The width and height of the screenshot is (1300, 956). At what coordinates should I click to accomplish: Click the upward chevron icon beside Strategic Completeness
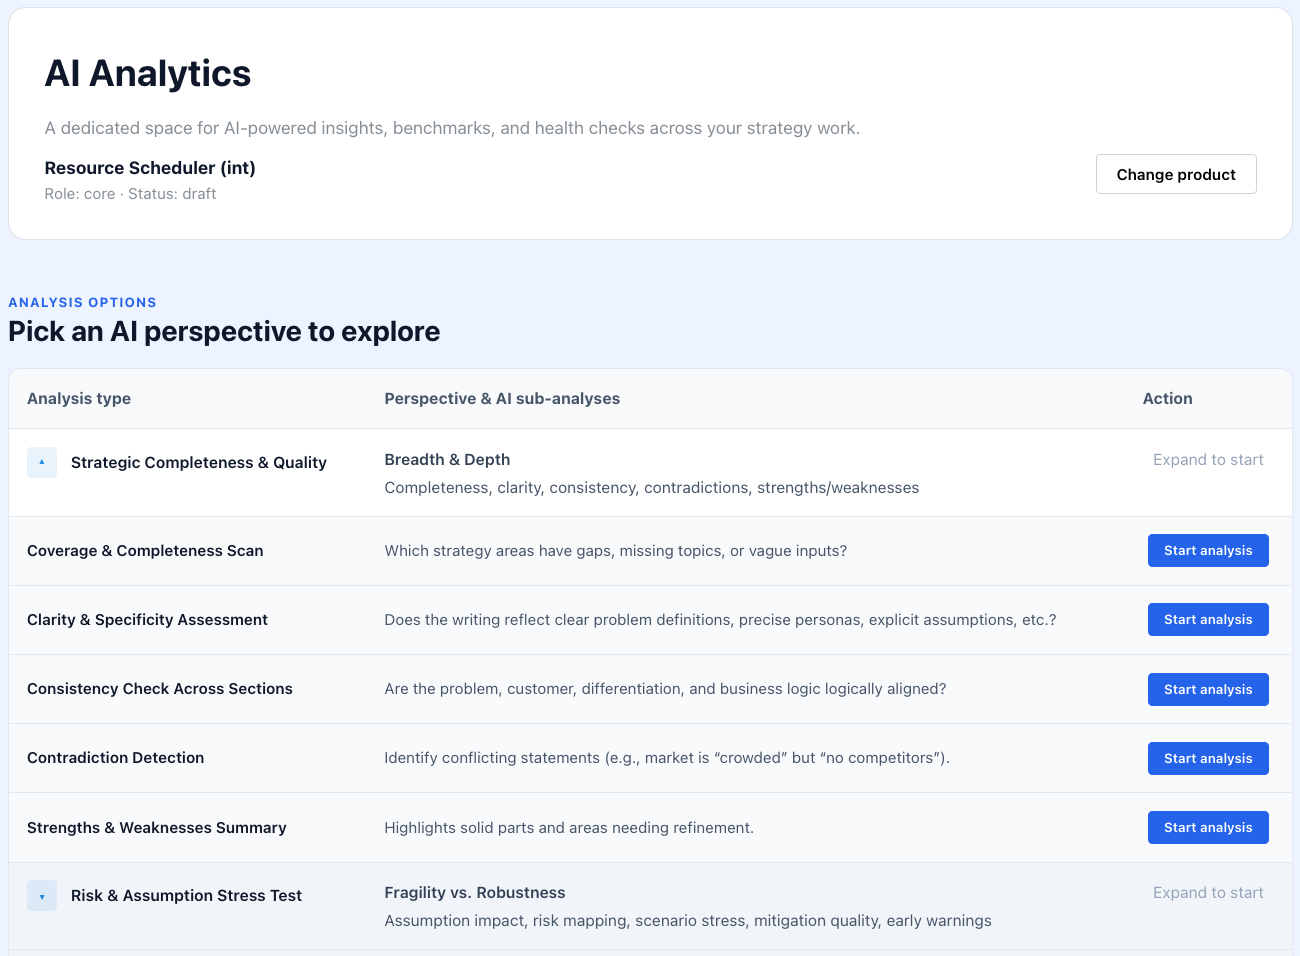[41, 462]
